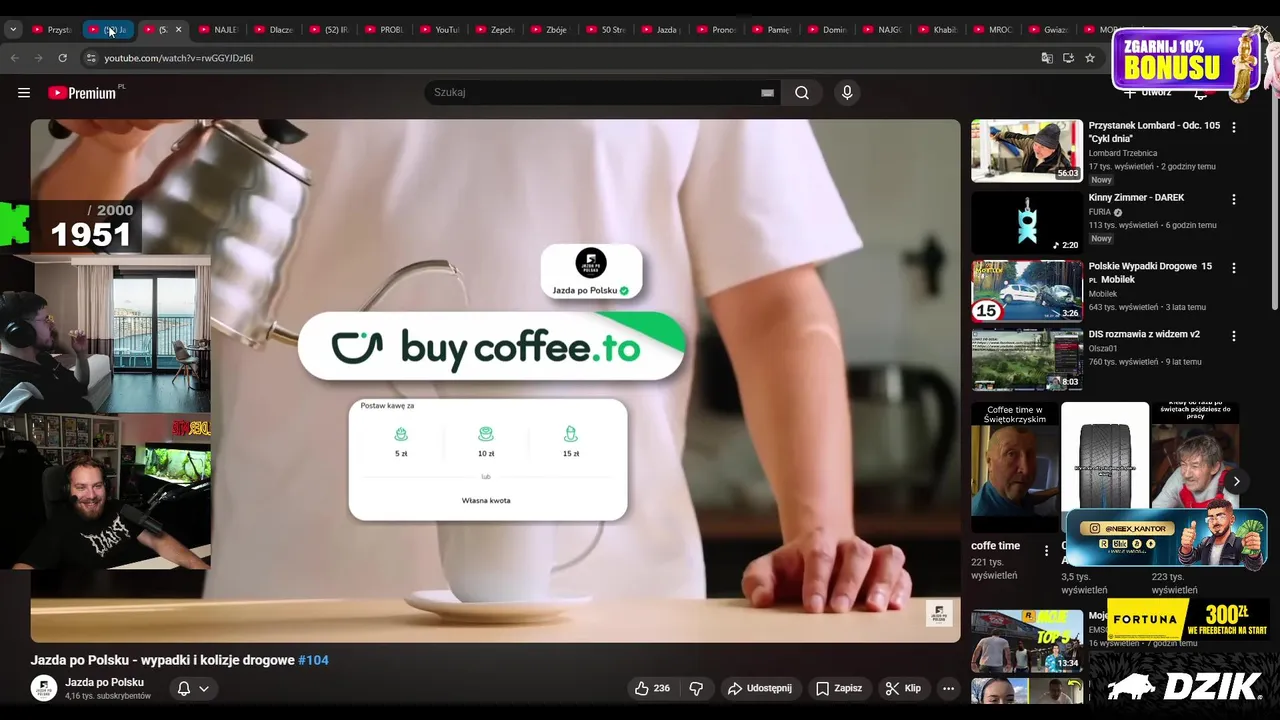This screenshot has width=1280, height=720.
Task: Open DIS rozmawia z widzem v2 title
Action: 1144,334
